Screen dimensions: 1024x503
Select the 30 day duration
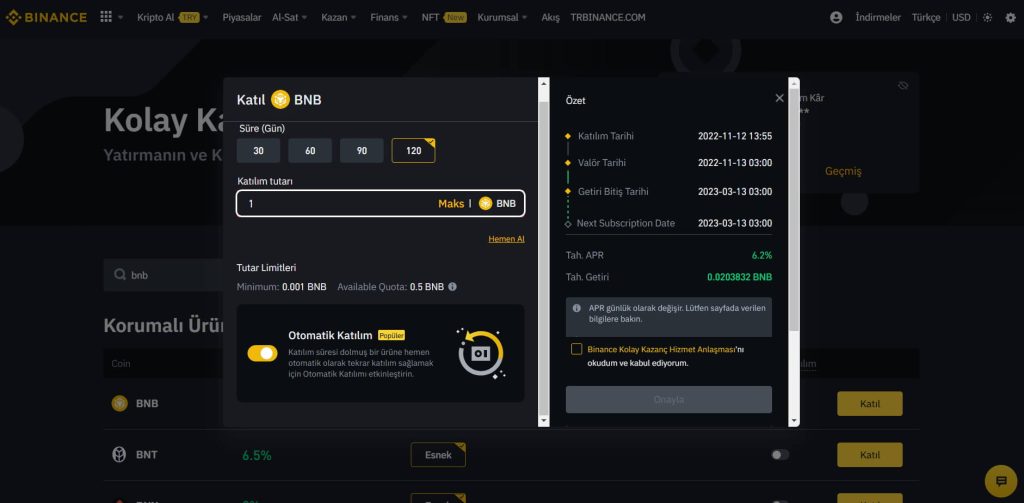point(259,150)
